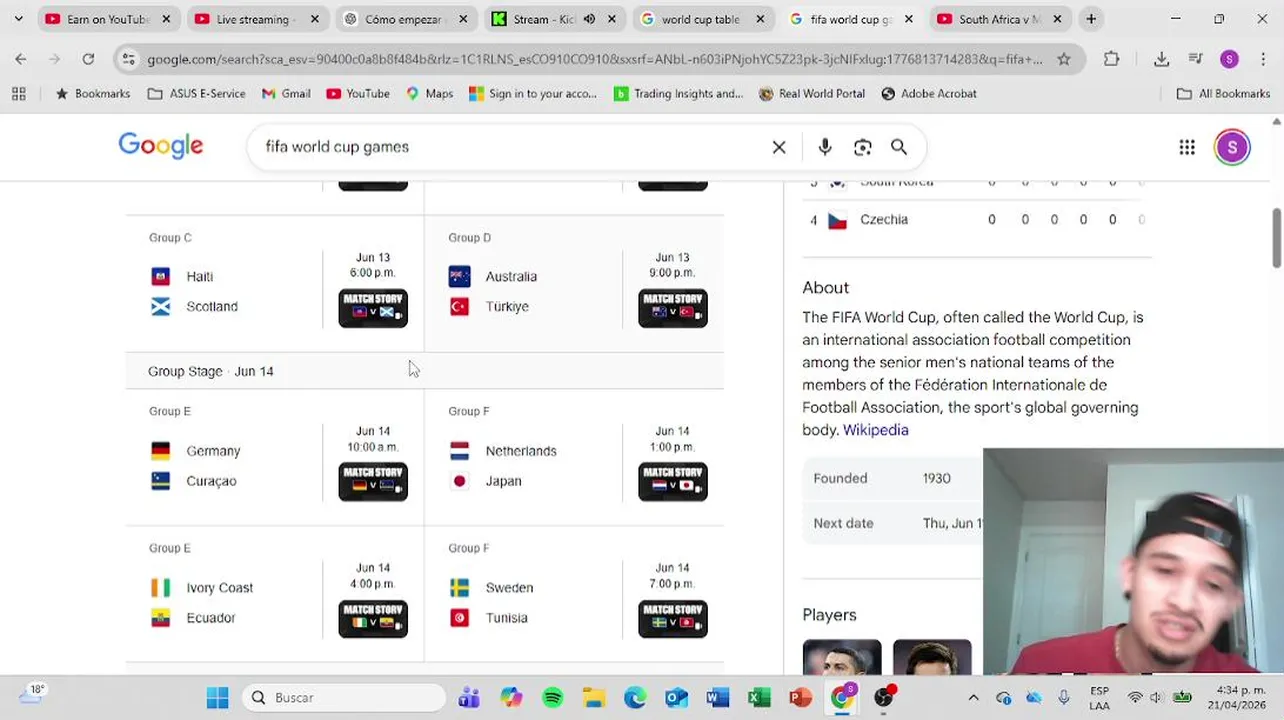Open PowerPoint from the taskbar
The image size is (1284, 720).
tap(800, 697)
